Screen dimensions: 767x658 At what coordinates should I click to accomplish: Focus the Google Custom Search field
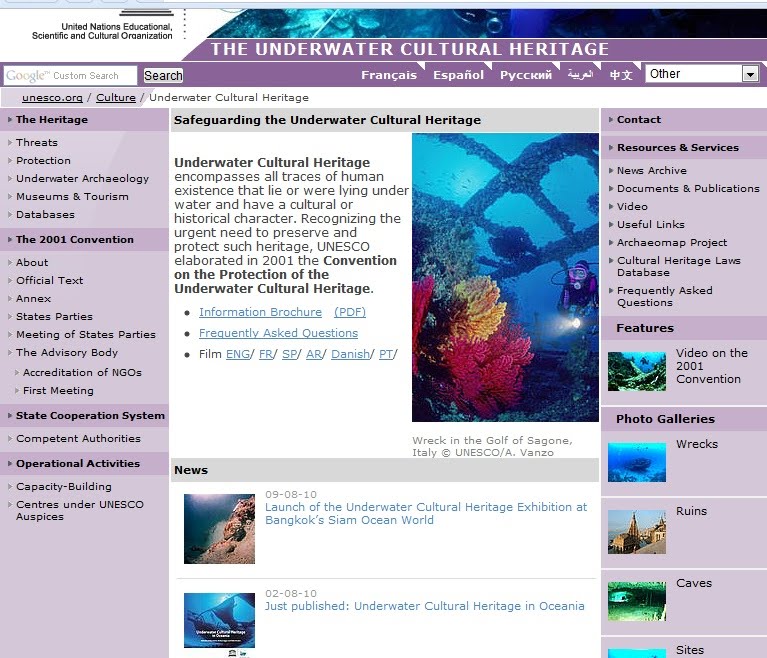[x=70, y=75]
